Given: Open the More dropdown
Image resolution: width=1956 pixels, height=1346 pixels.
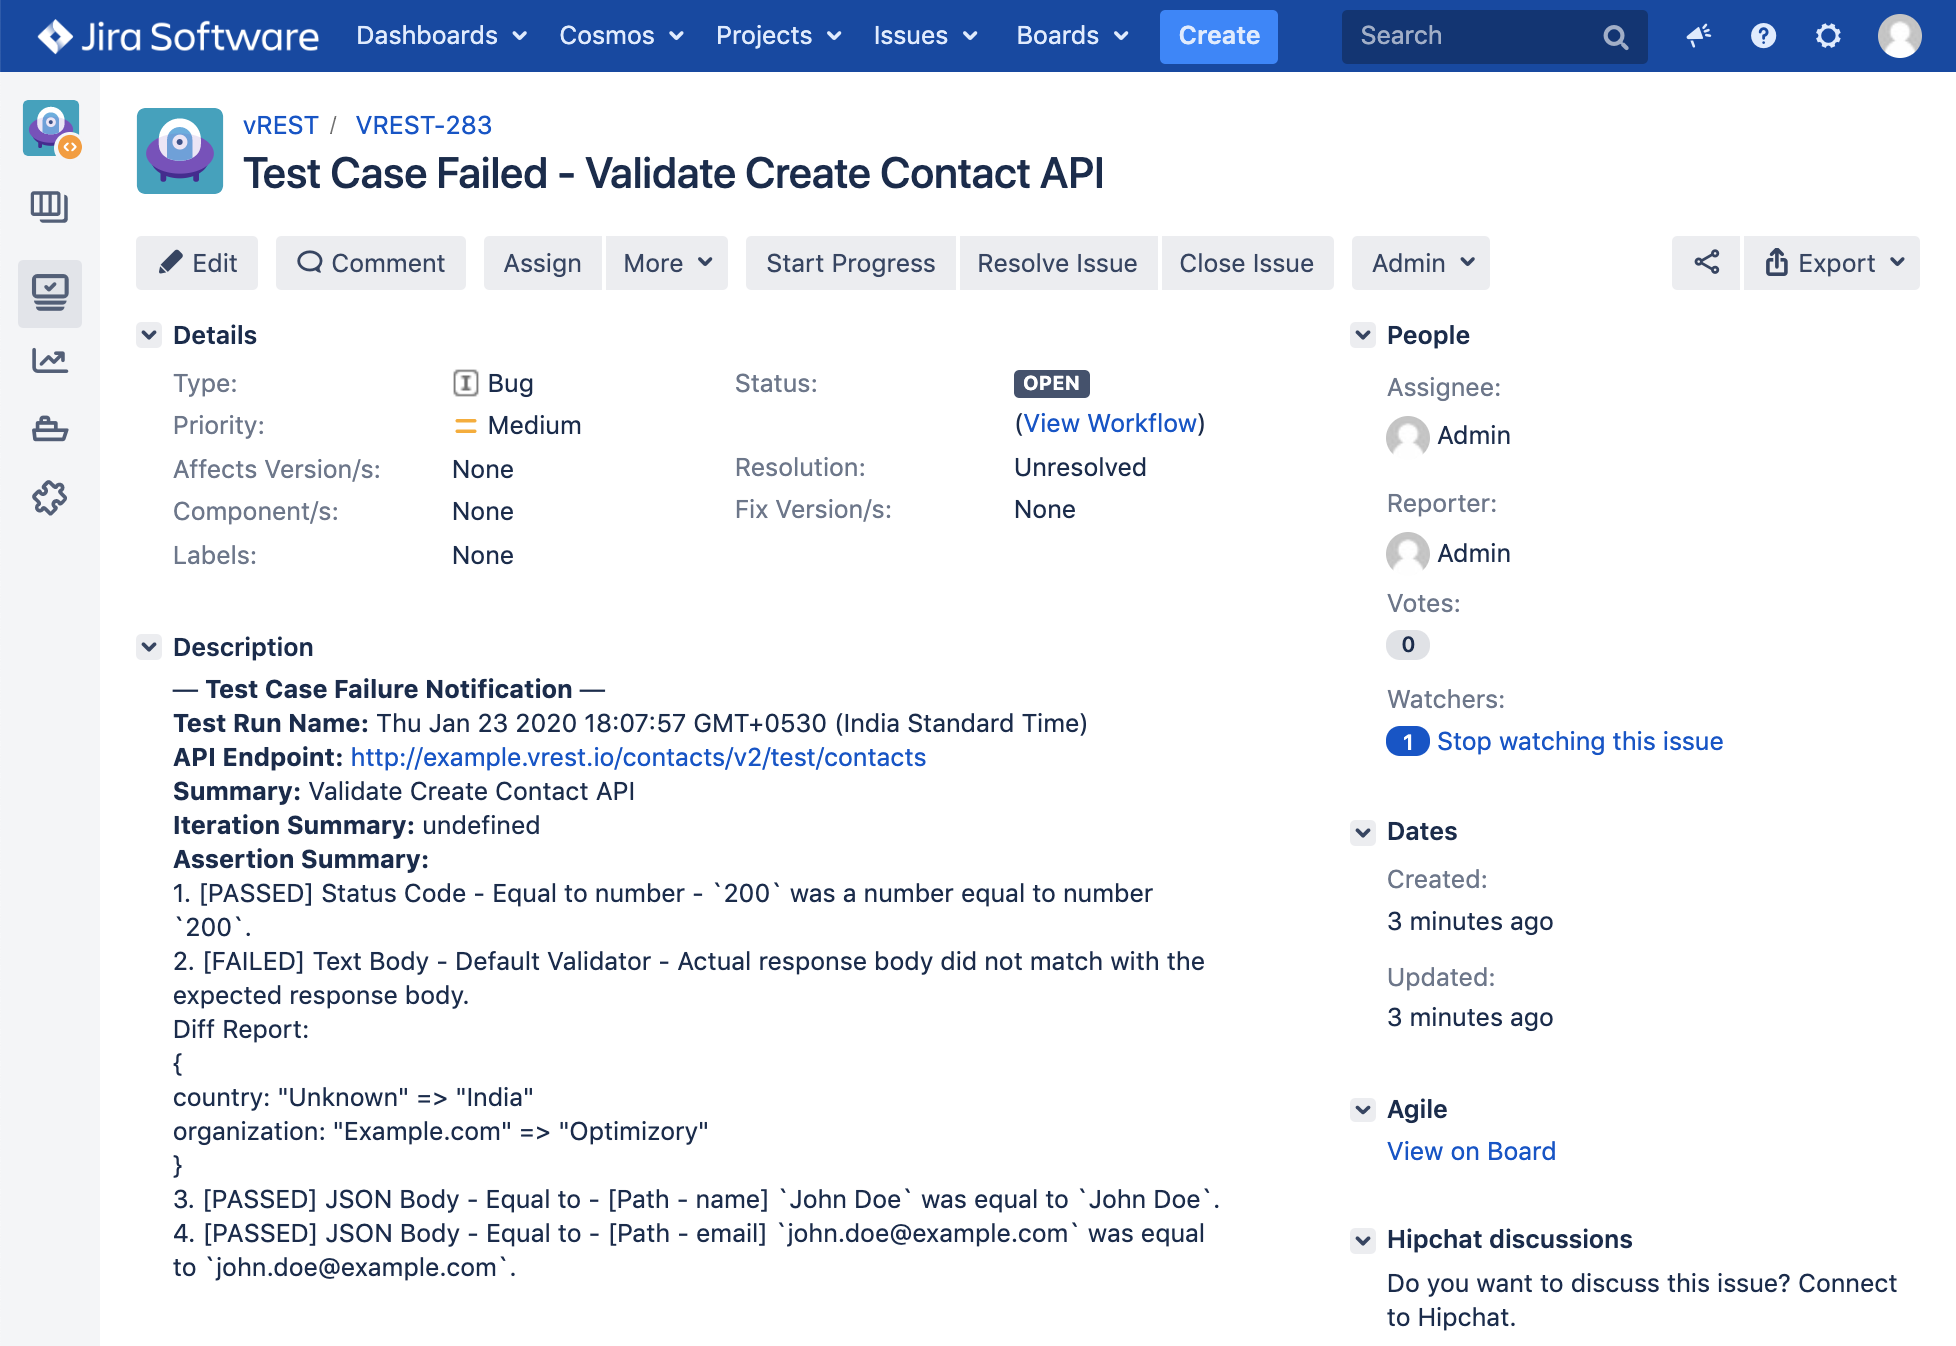Looking at the screenshot, I should tap(667, 263).
